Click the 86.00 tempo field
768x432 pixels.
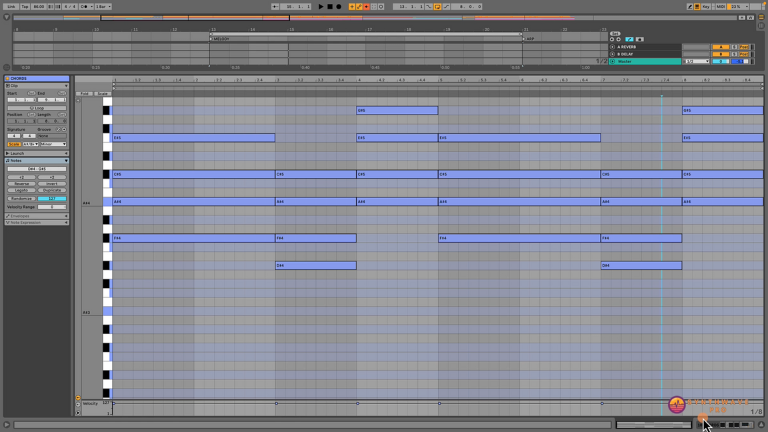pyautogui.click(x=39, y=7)
